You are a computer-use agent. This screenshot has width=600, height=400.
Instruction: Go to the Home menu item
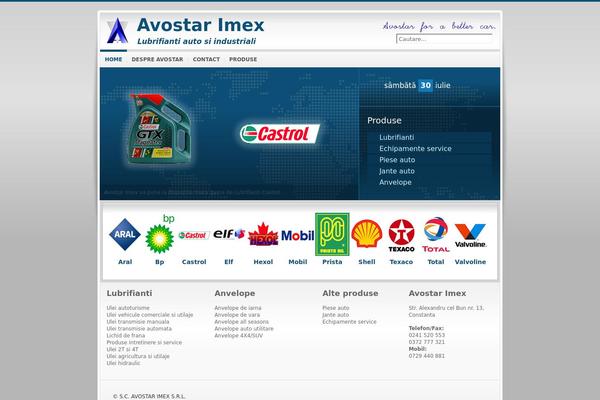[x=114, y=59]
